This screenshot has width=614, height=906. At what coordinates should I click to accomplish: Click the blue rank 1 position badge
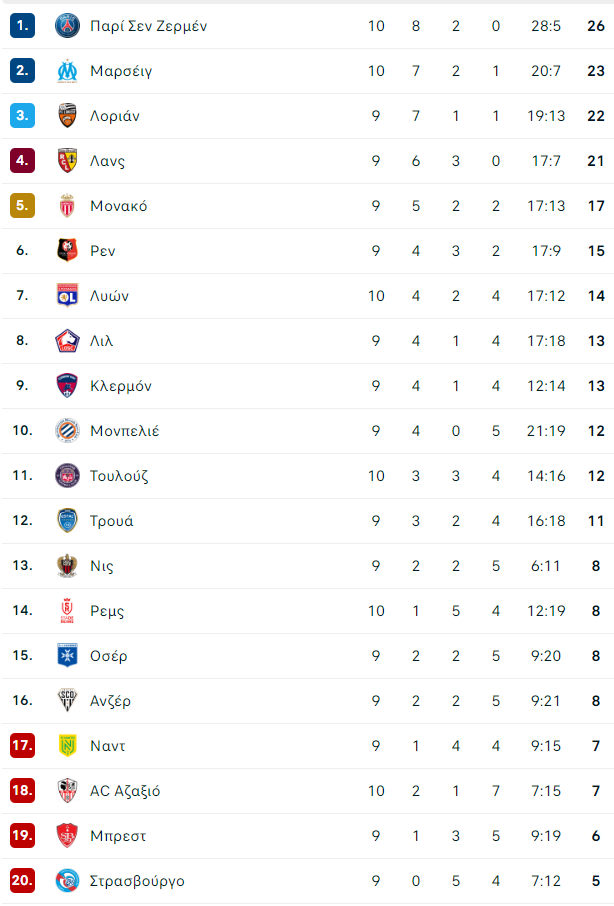pos(23,26)
